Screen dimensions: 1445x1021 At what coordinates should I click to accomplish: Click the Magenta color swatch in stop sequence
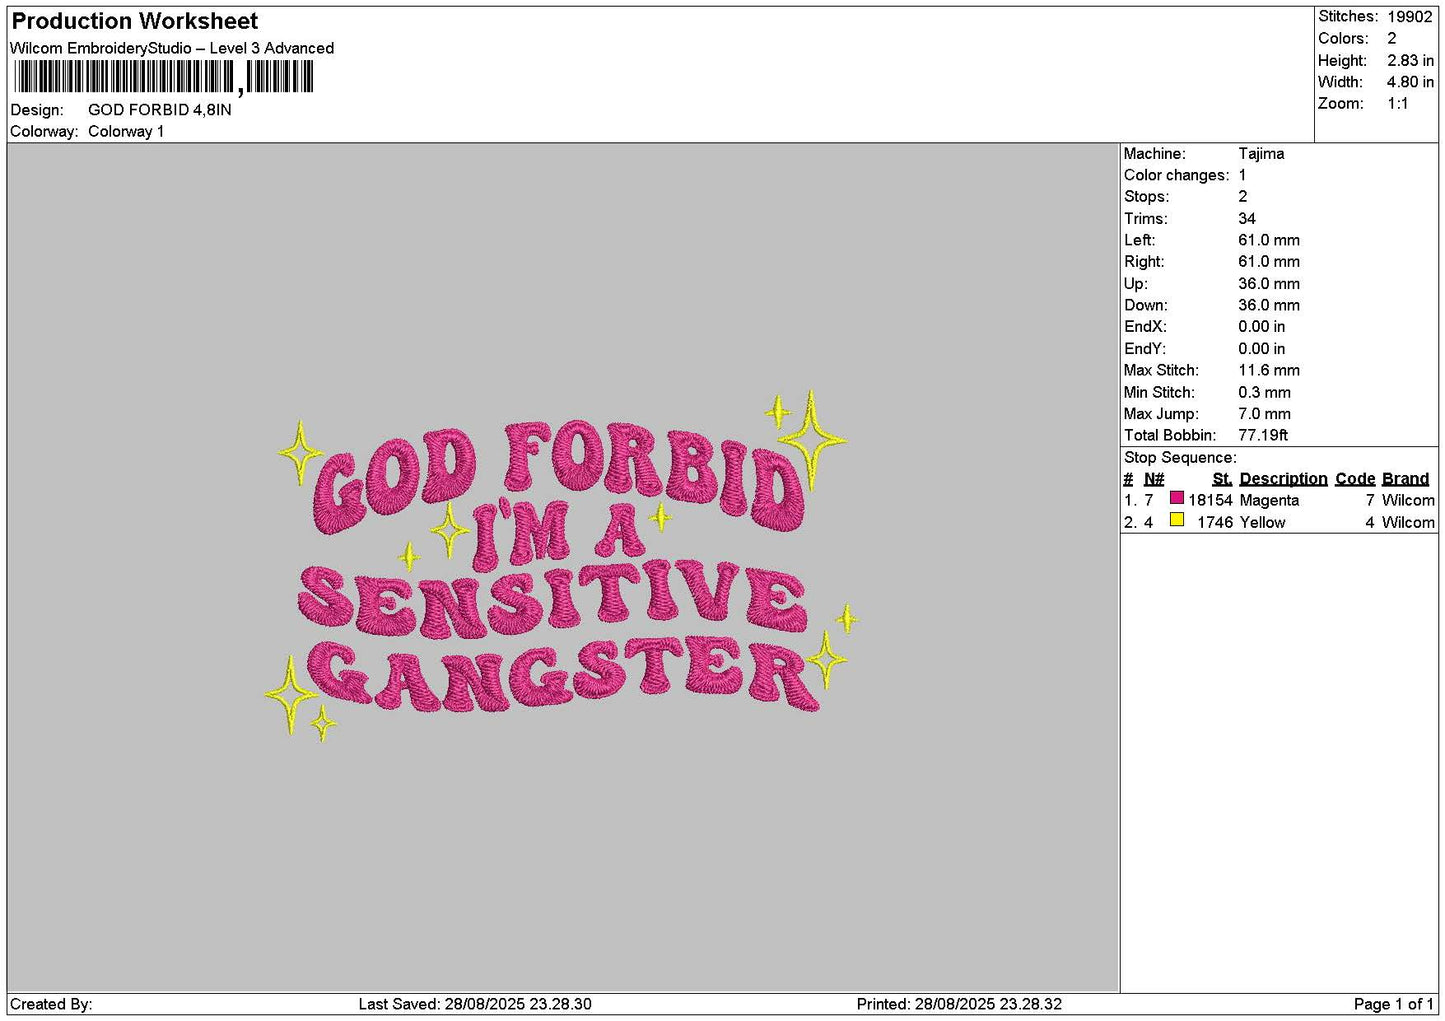[x=1177, y=498]
